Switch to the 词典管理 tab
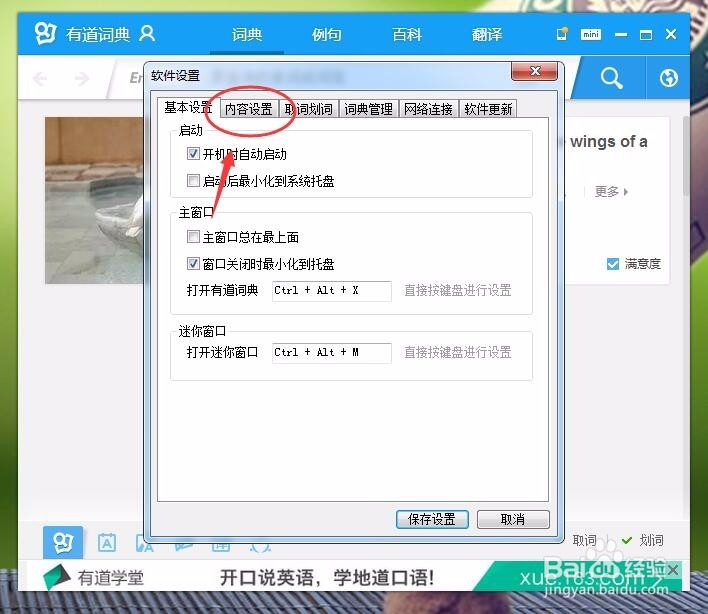 coord(368,109)
